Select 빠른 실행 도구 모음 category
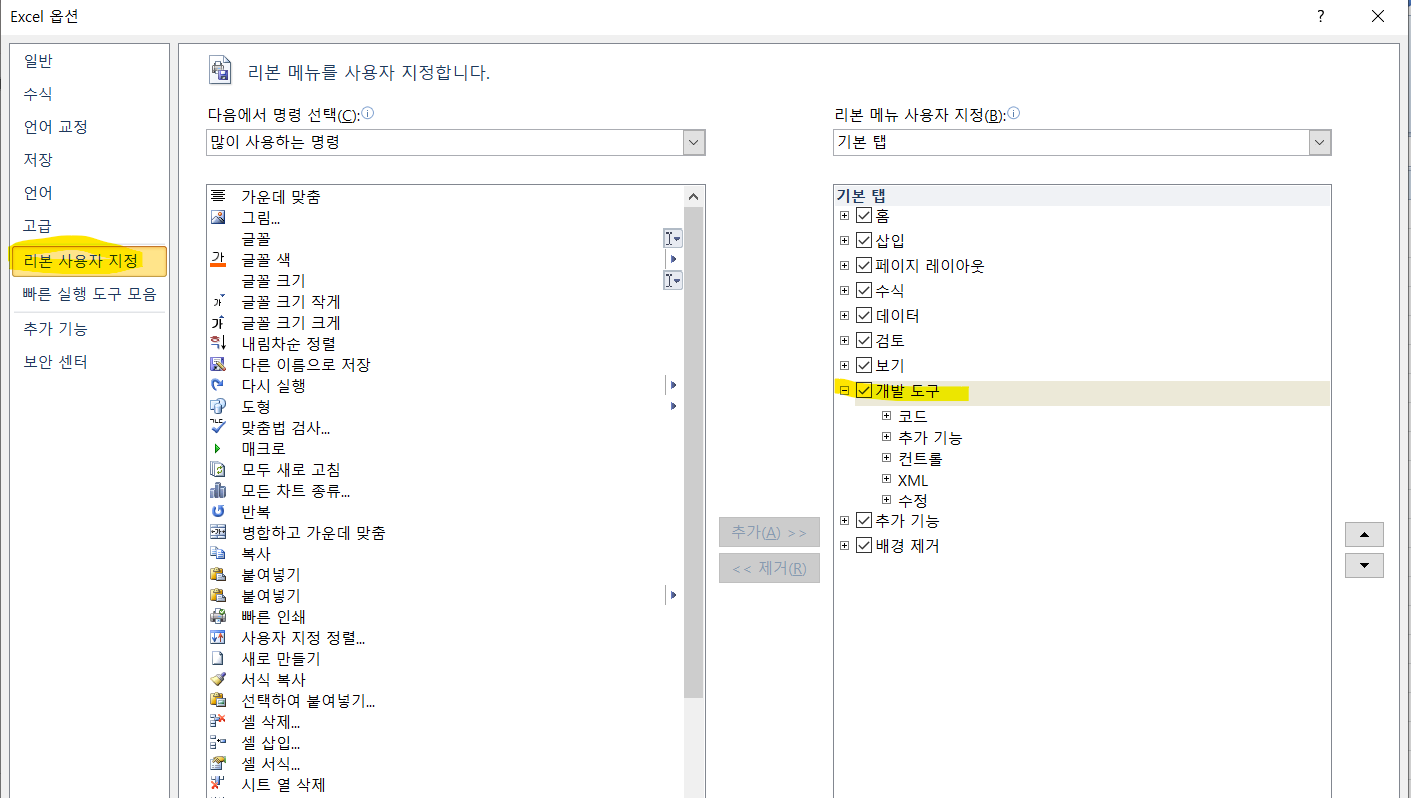Viewport: 1411px width, 798px height. pyautogui.click(x=89, y=294)
